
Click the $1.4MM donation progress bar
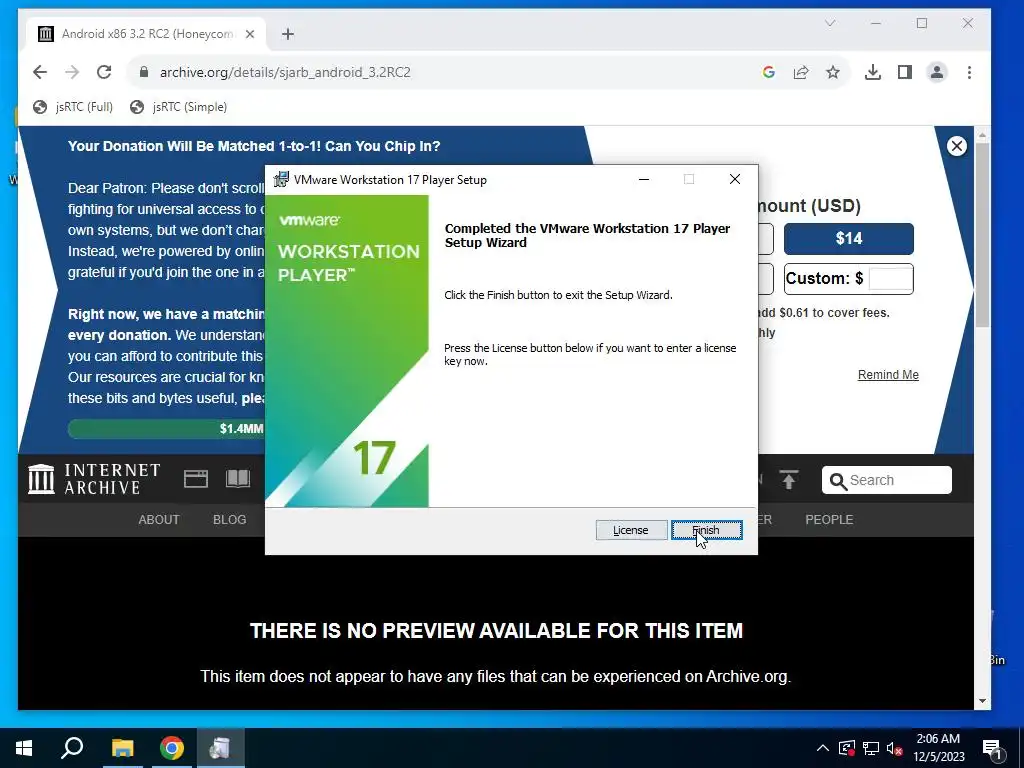click(167, 428)
